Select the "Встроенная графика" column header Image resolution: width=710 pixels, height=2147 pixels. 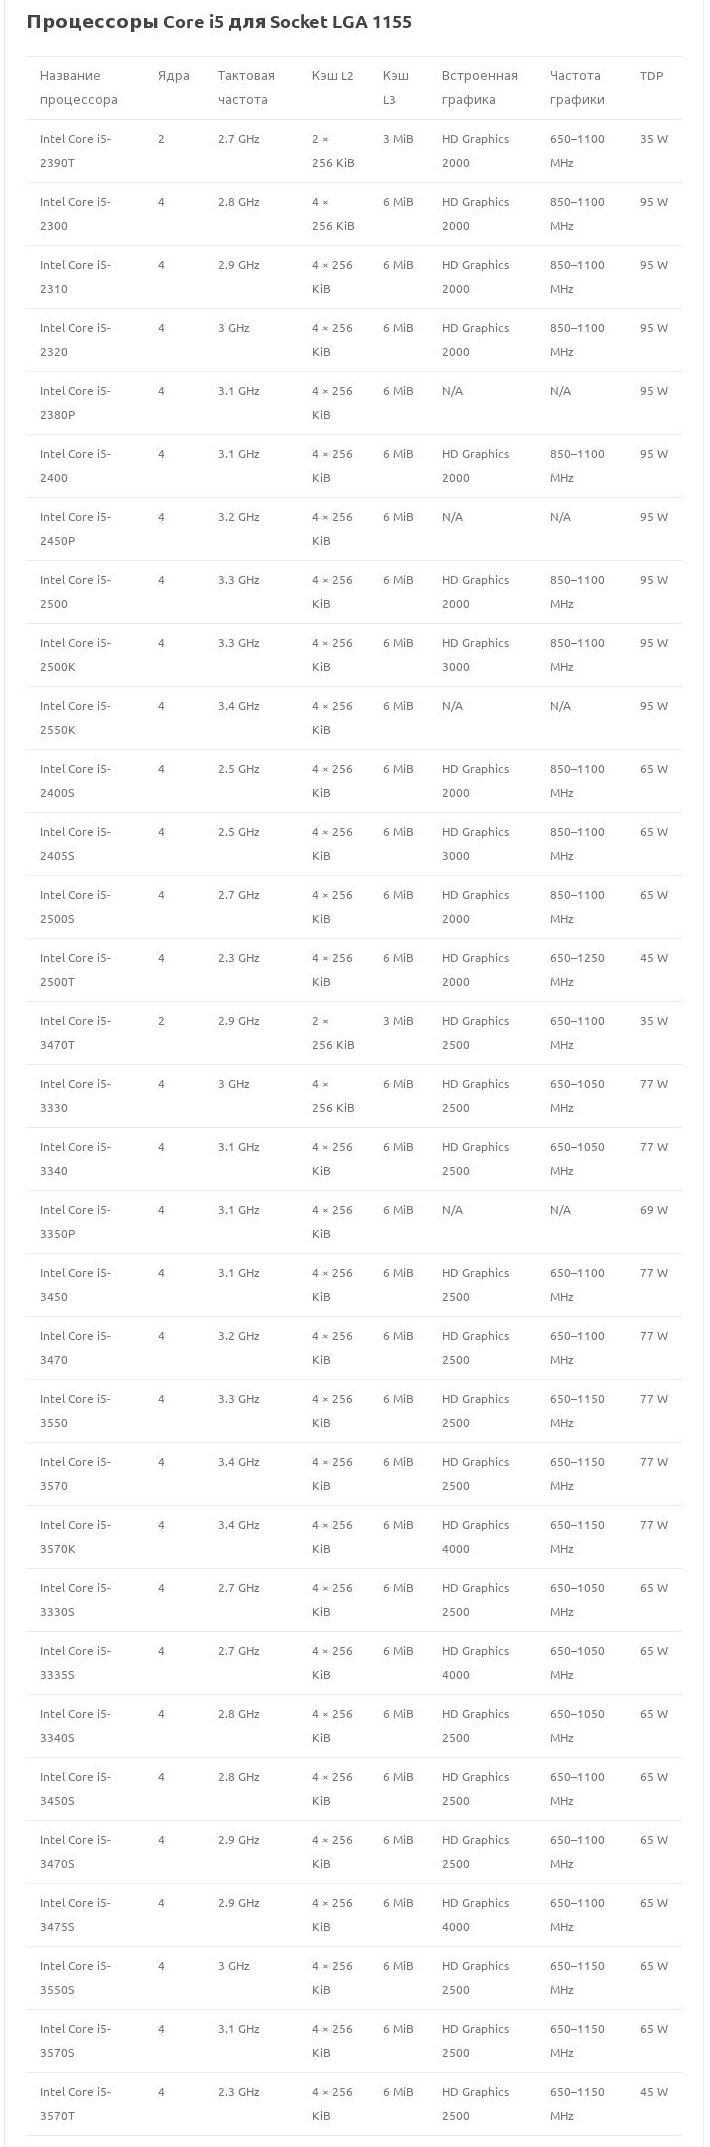pos(479,88)
